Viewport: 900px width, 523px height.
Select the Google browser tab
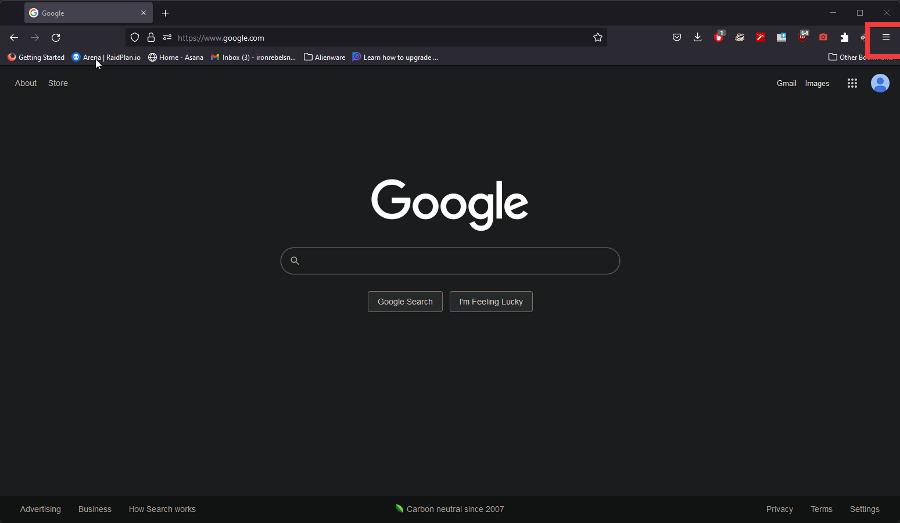tap(88, 13)
